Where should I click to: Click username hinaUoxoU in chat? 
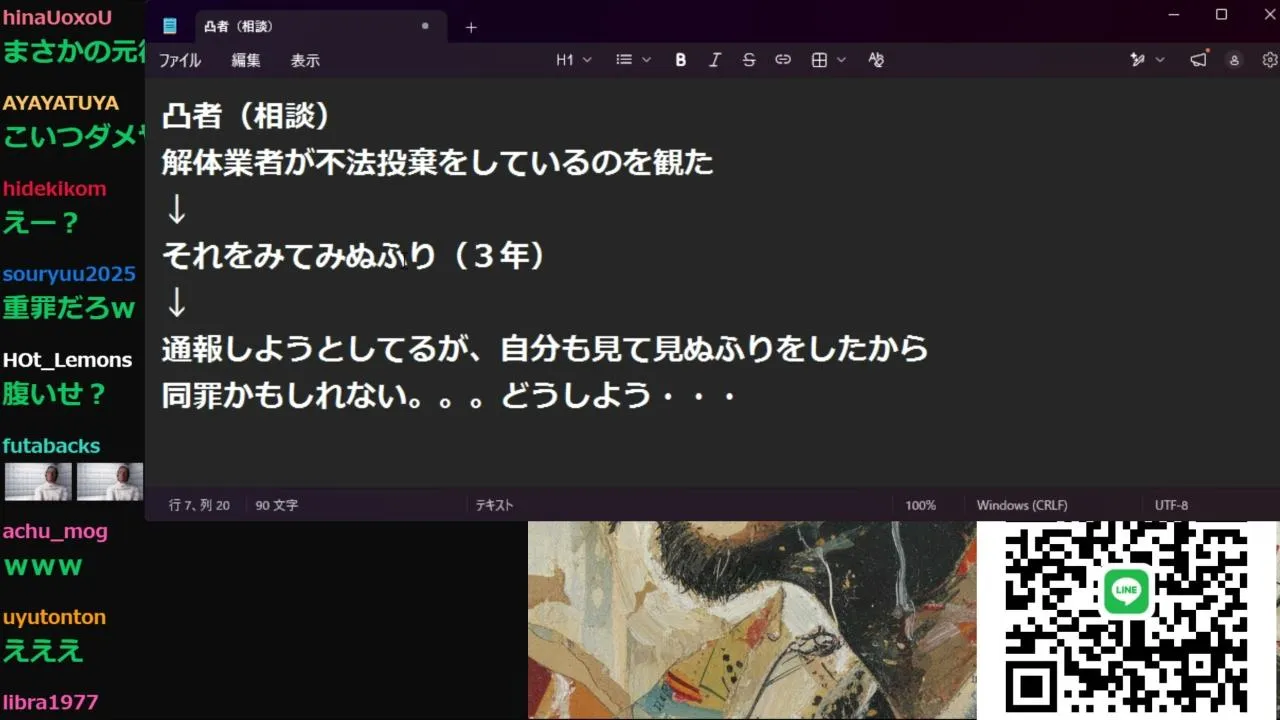tap(57, 17)
